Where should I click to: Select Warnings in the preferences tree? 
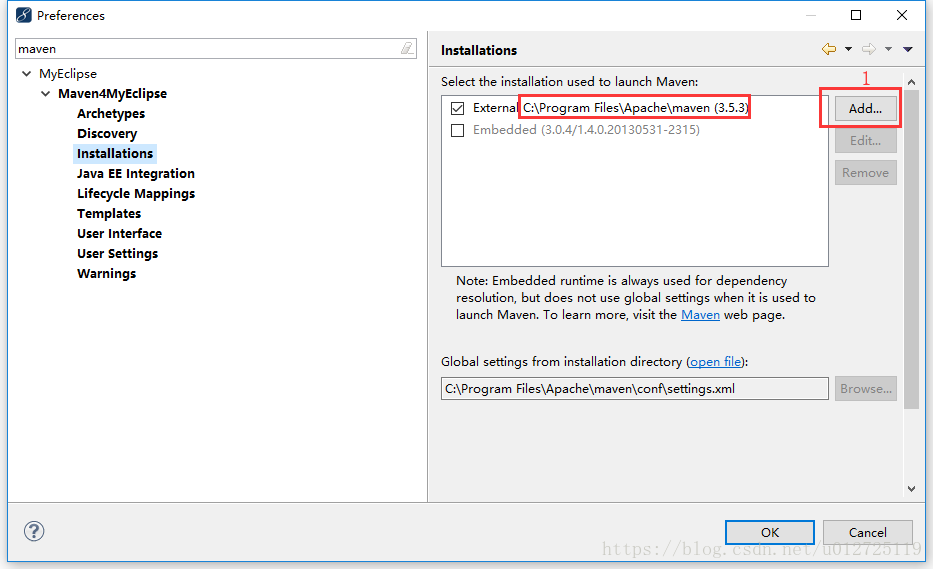pos(107,274)
